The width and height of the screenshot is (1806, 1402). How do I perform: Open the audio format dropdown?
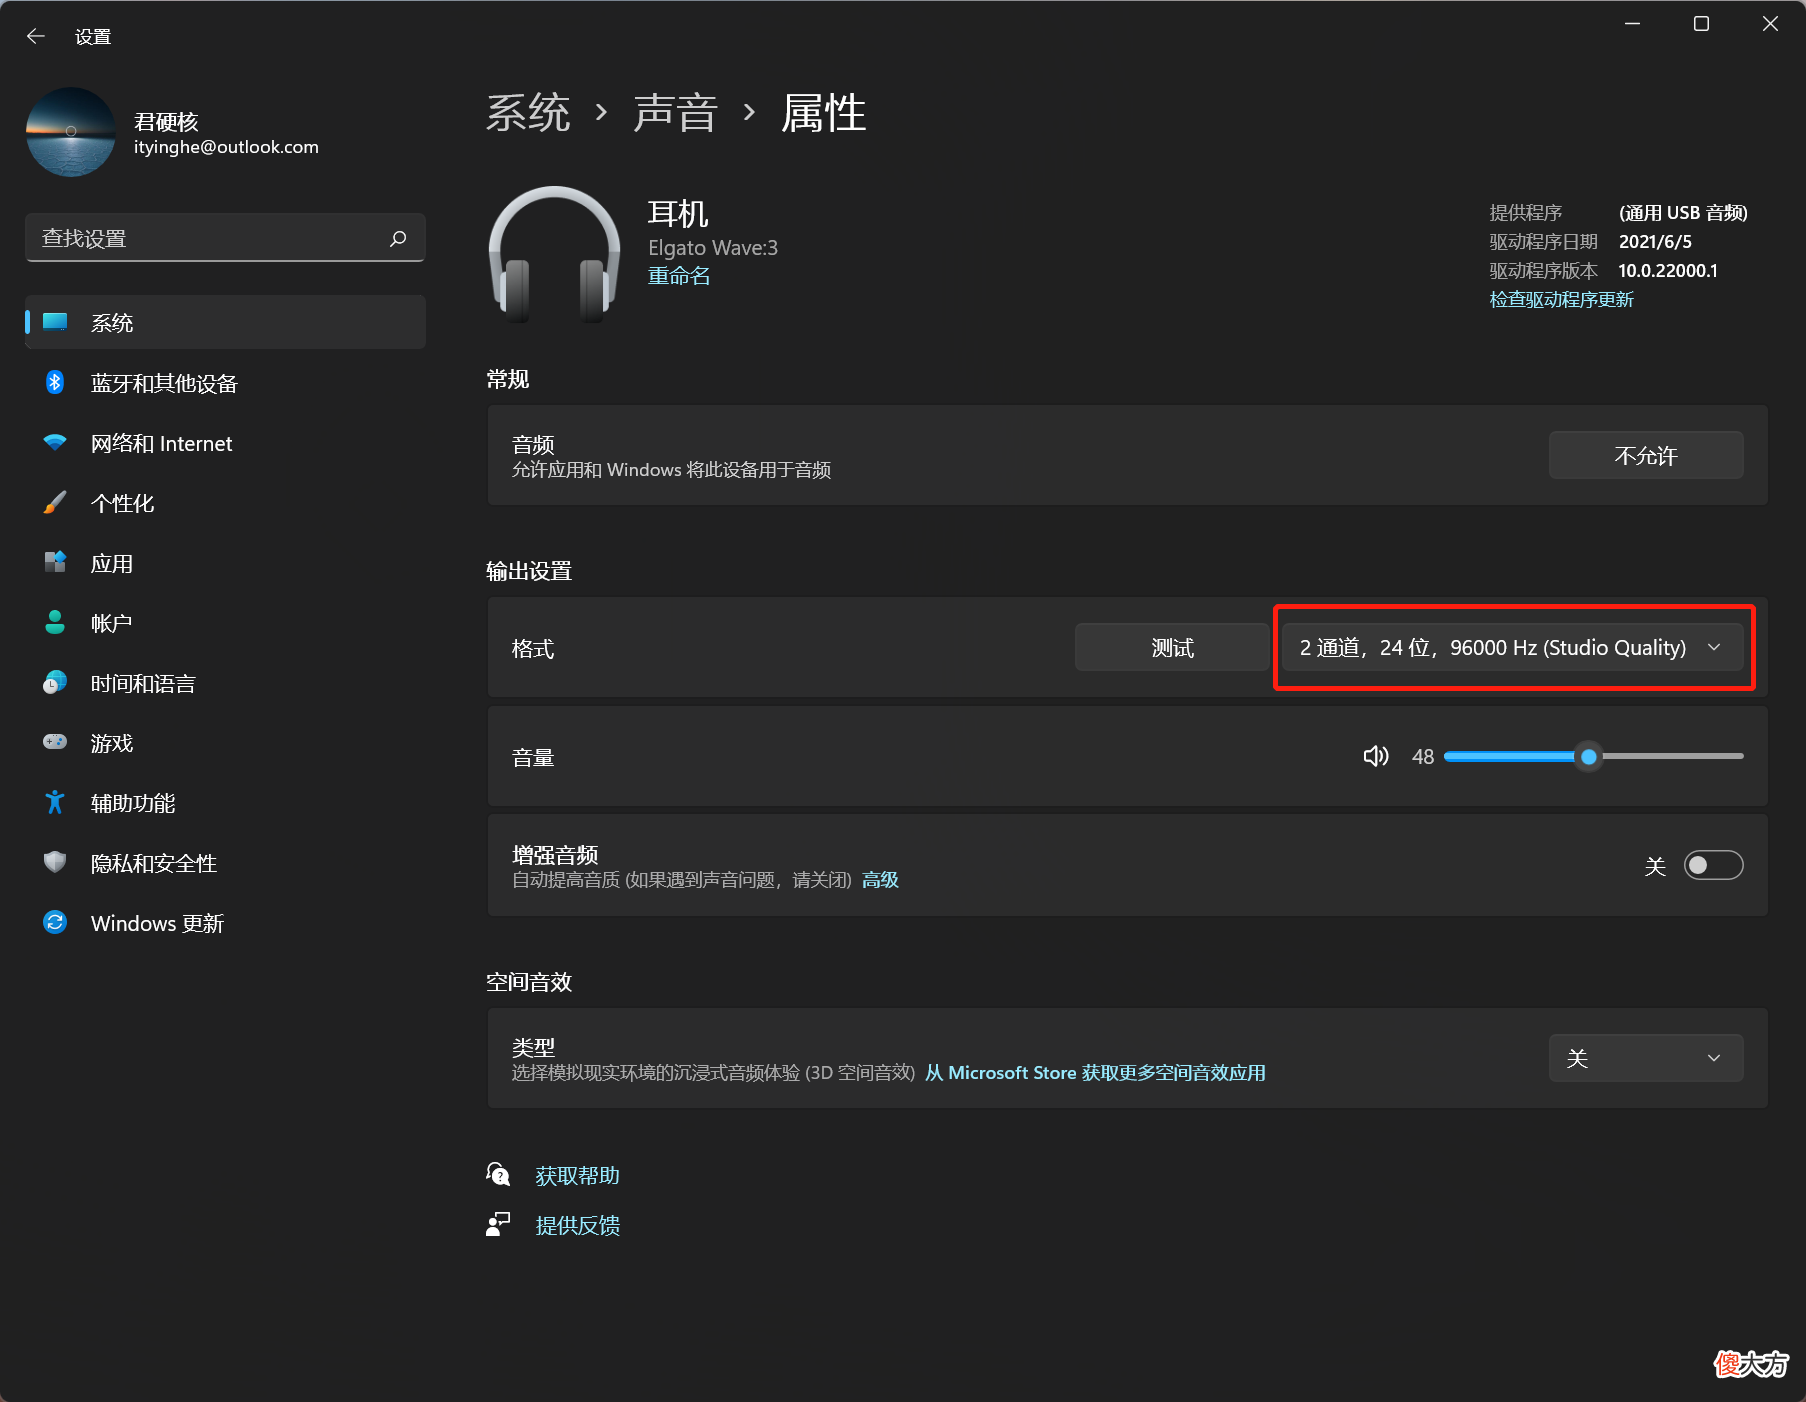1512,647
